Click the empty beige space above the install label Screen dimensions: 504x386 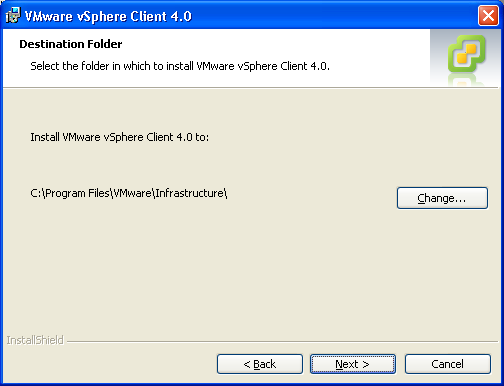pos(250,110)
